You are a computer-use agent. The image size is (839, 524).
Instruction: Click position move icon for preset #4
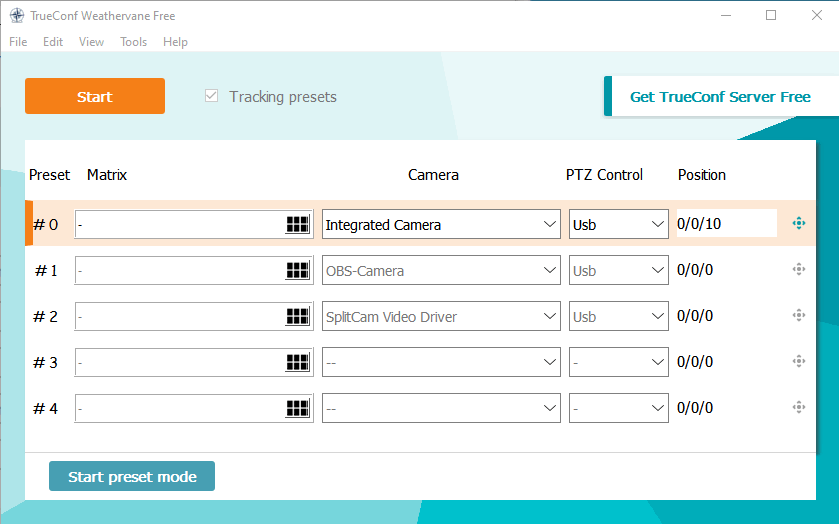(799, 407)
